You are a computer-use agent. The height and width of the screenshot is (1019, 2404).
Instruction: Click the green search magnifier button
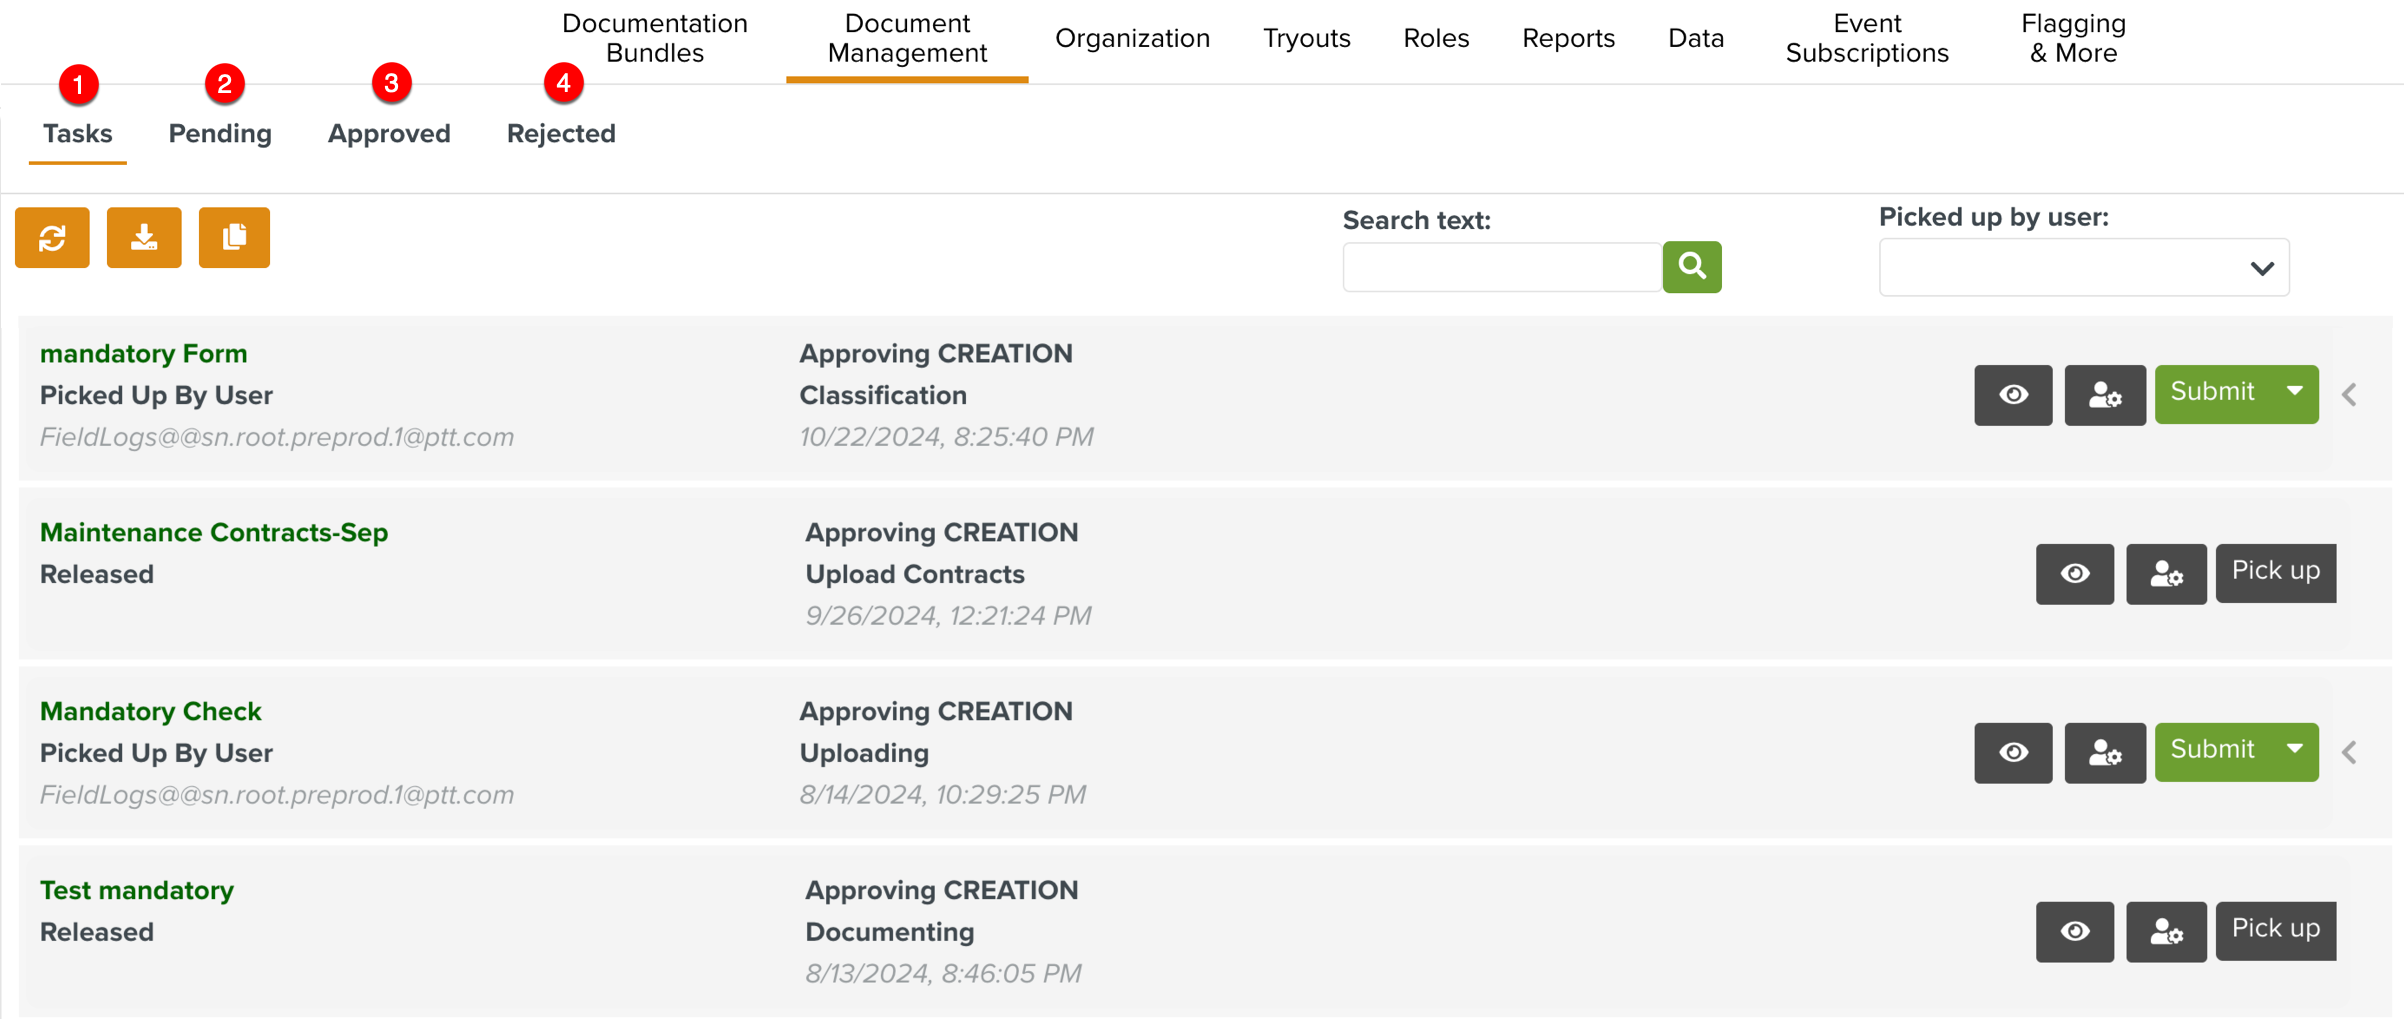[x=1691, y=267]
